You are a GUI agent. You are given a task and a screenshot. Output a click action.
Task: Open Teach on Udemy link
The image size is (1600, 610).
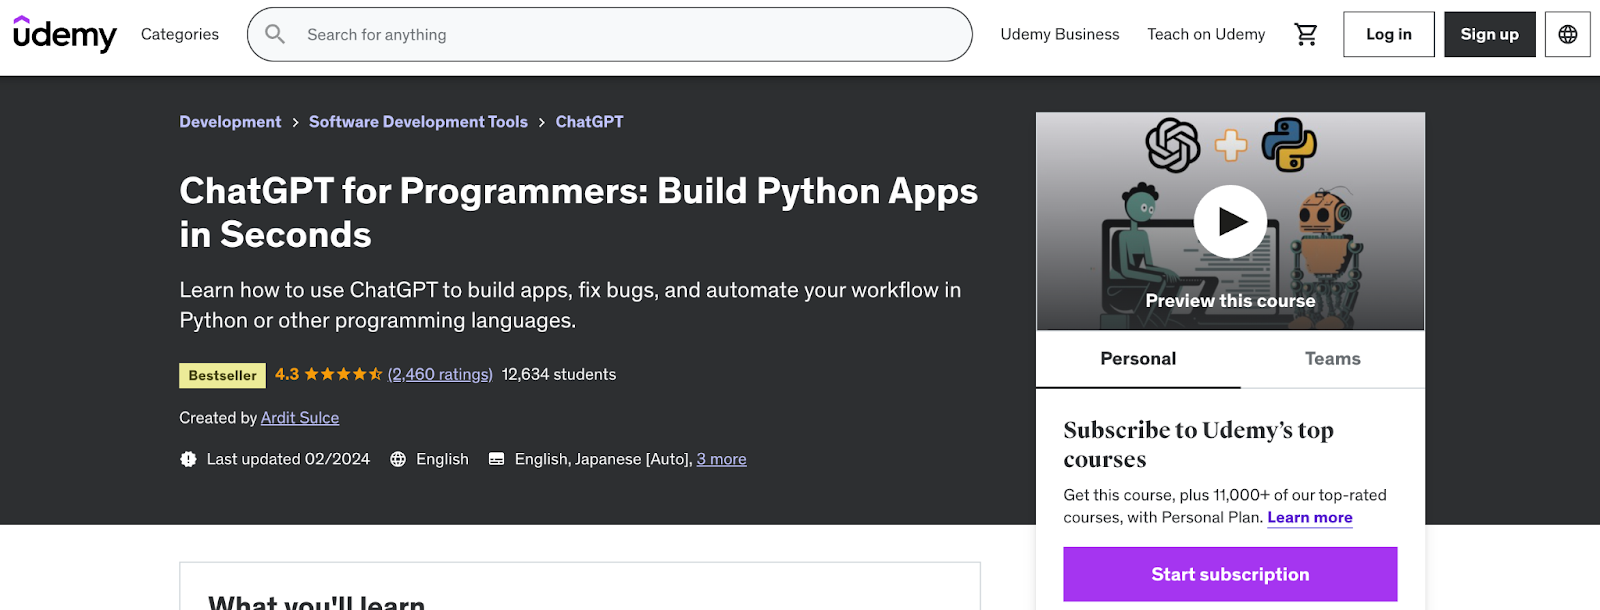point(1206,34)
